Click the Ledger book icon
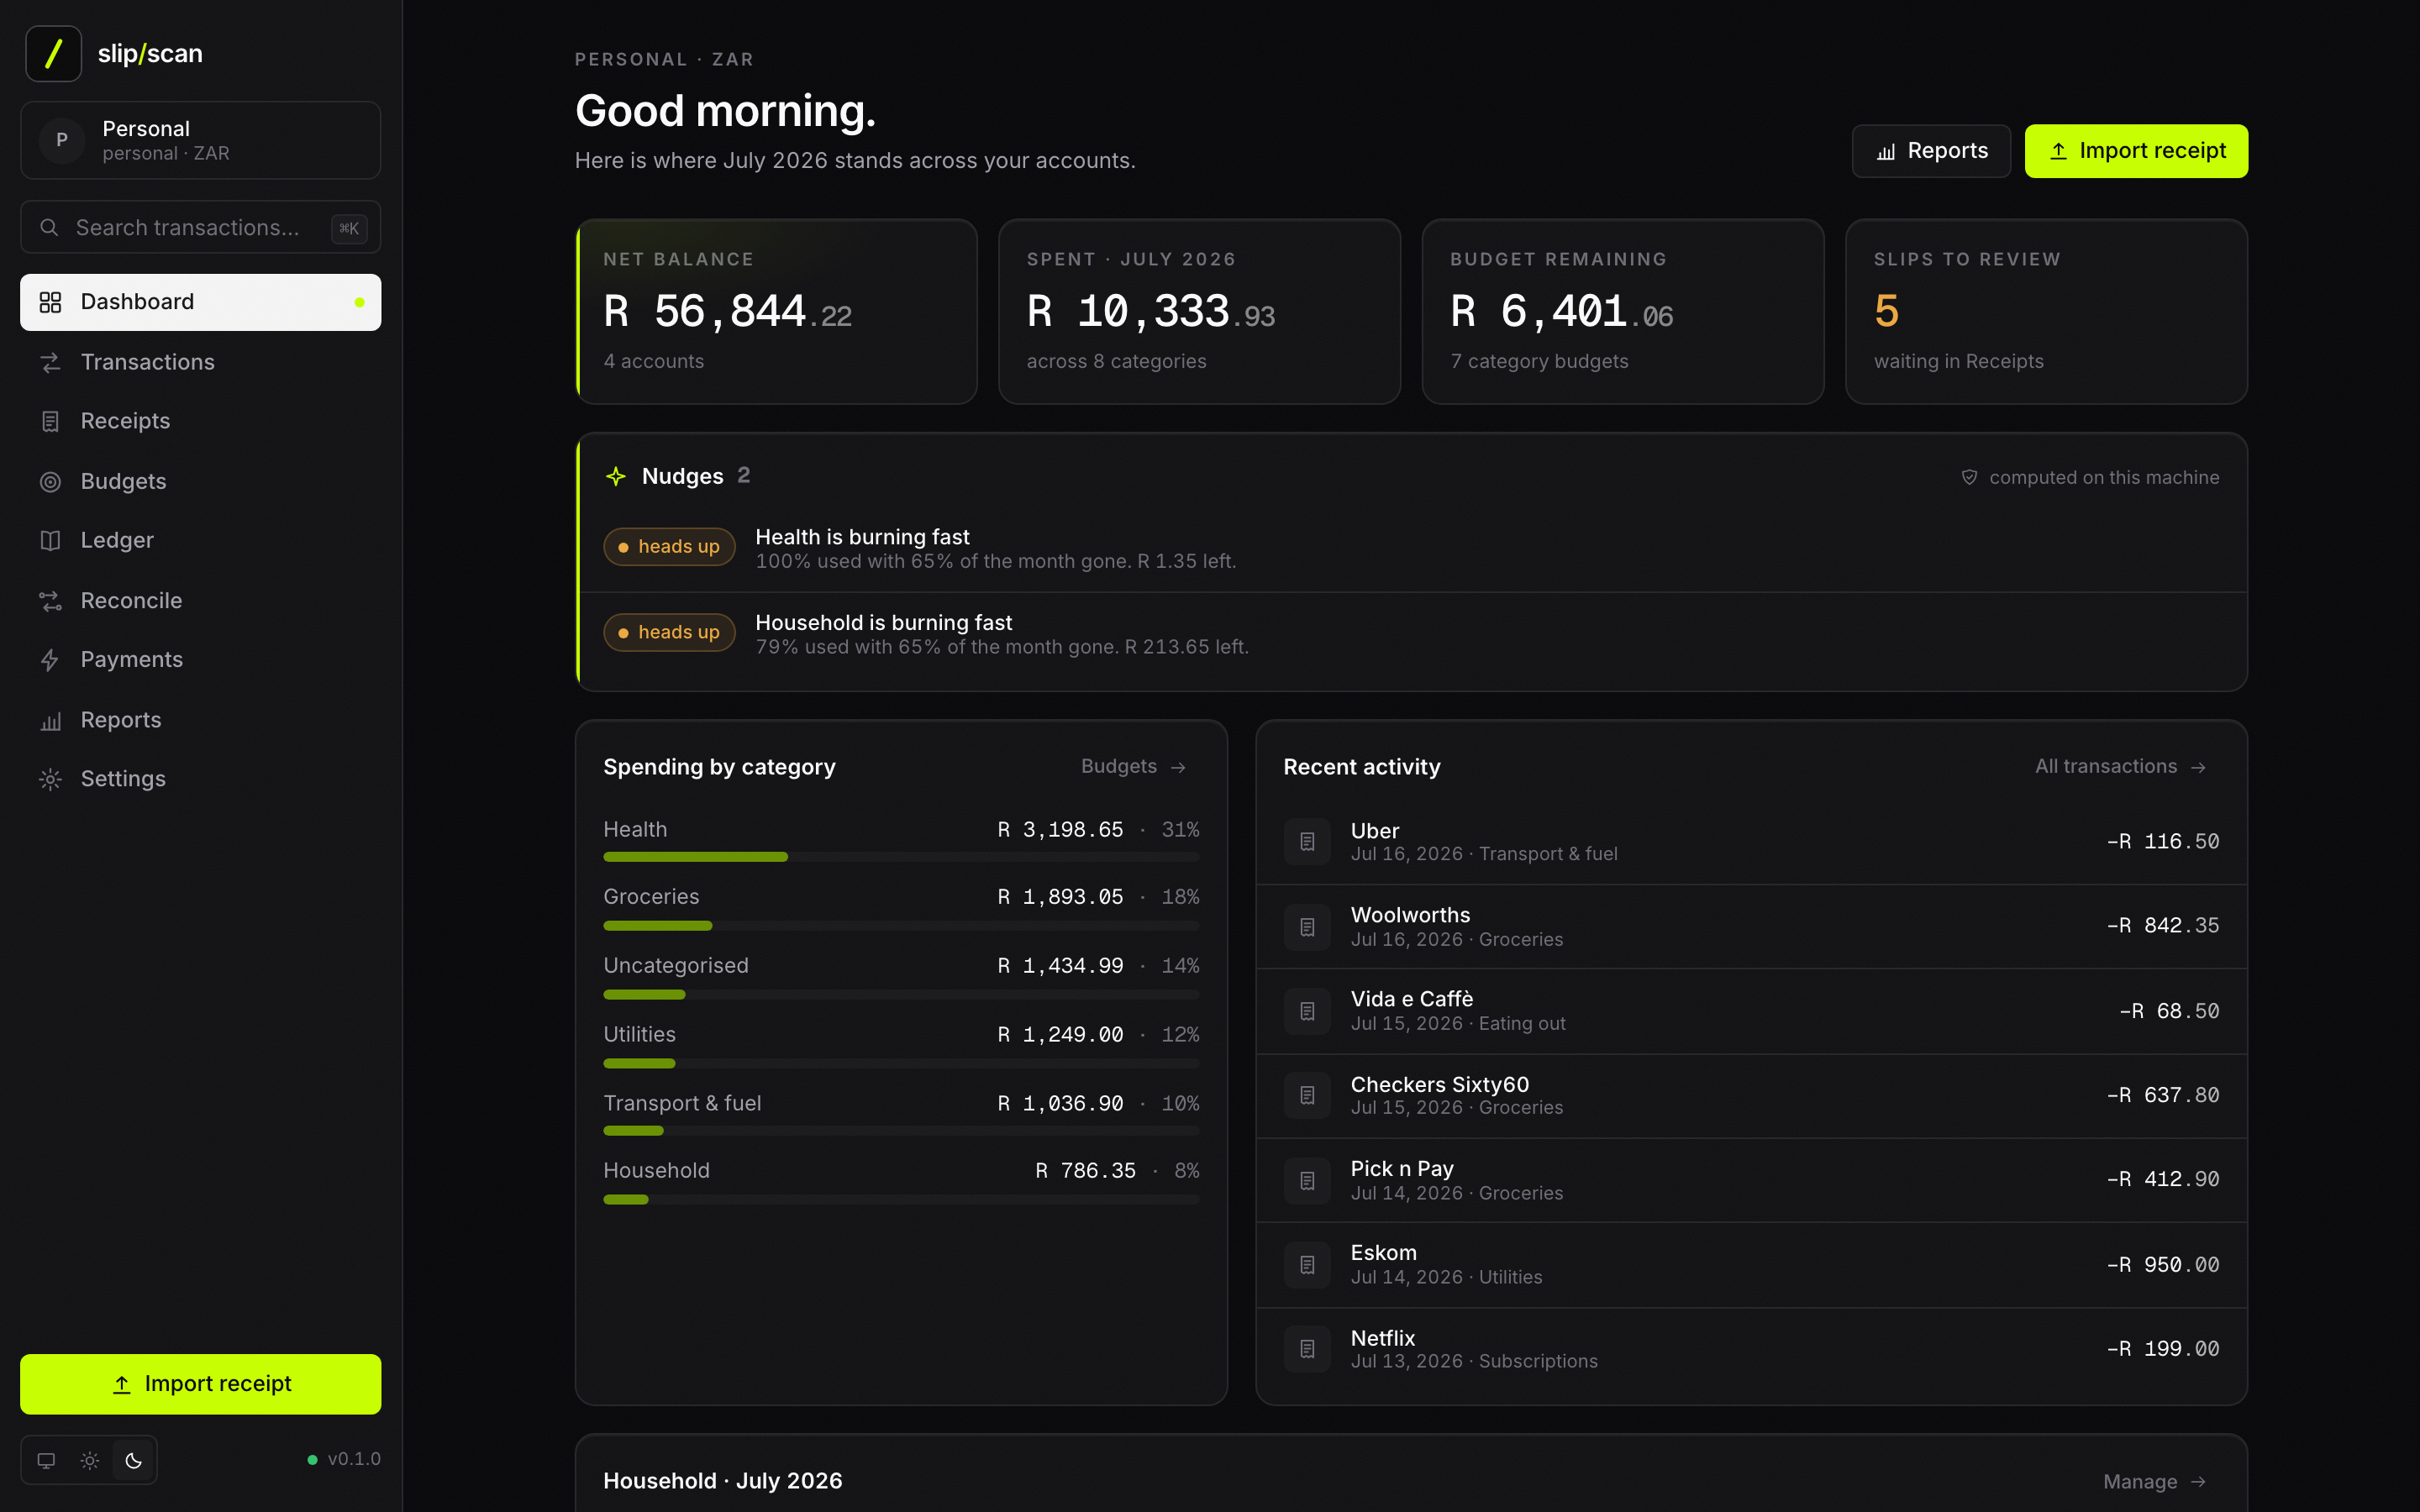The width and height of the screenshot is (2420, 1512). (x=50, y=540)
